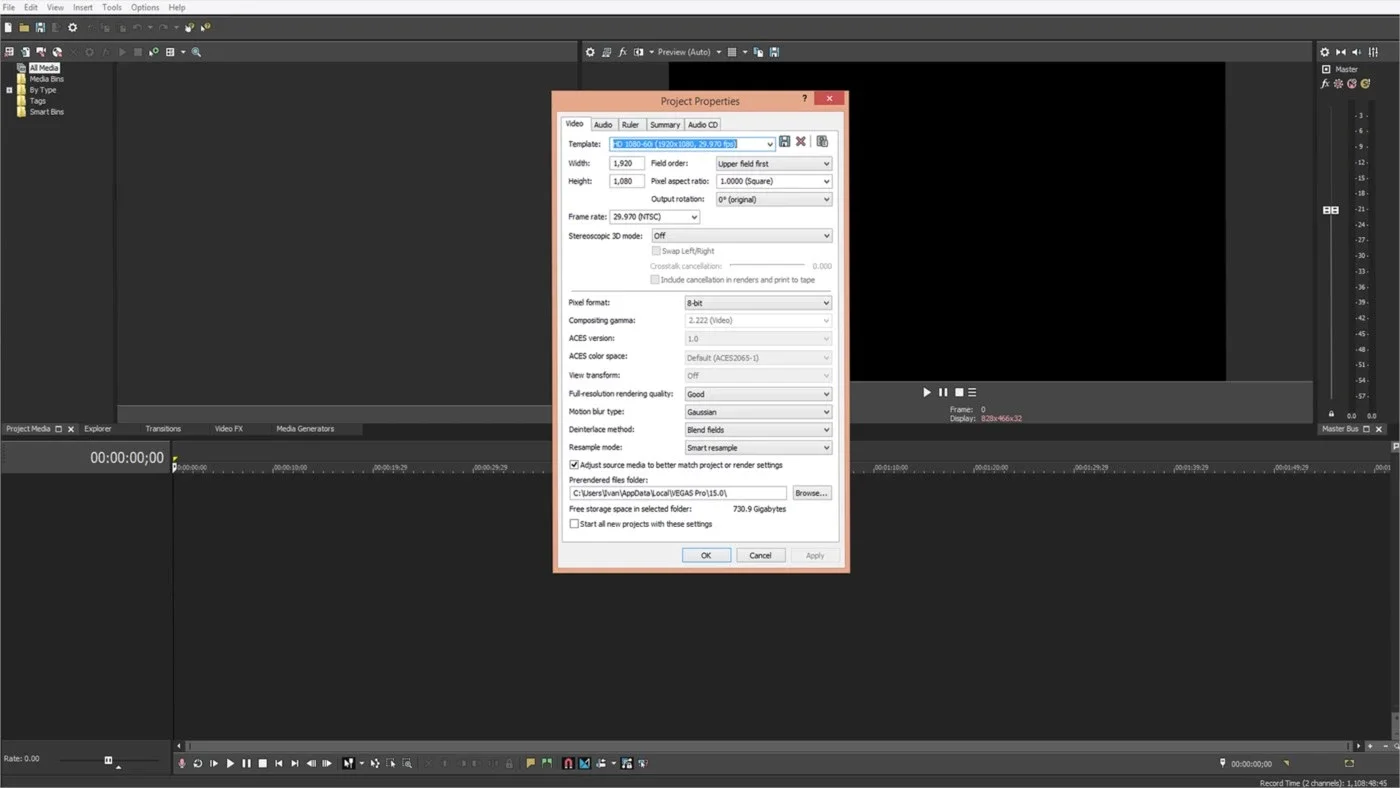
Task: Expand the Deinterlace method dropdown
Action: tap(758, 430)
